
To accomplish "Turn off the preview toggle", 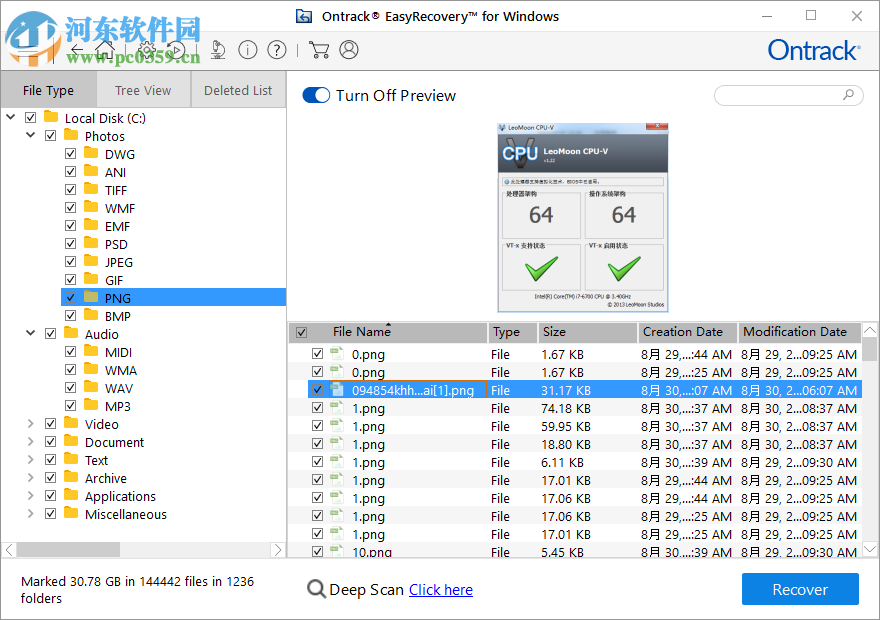I will [316, 95].
